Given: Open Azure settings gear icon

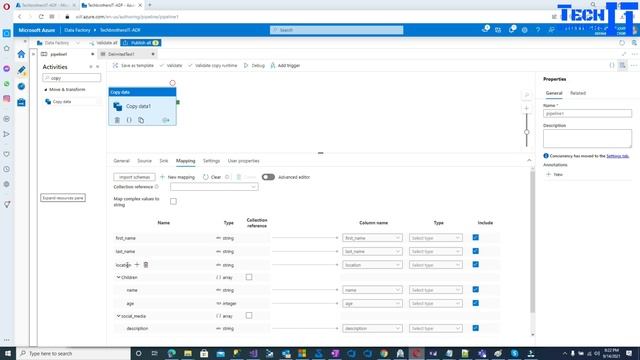Looking at the screenshot, I should point(524,30).
